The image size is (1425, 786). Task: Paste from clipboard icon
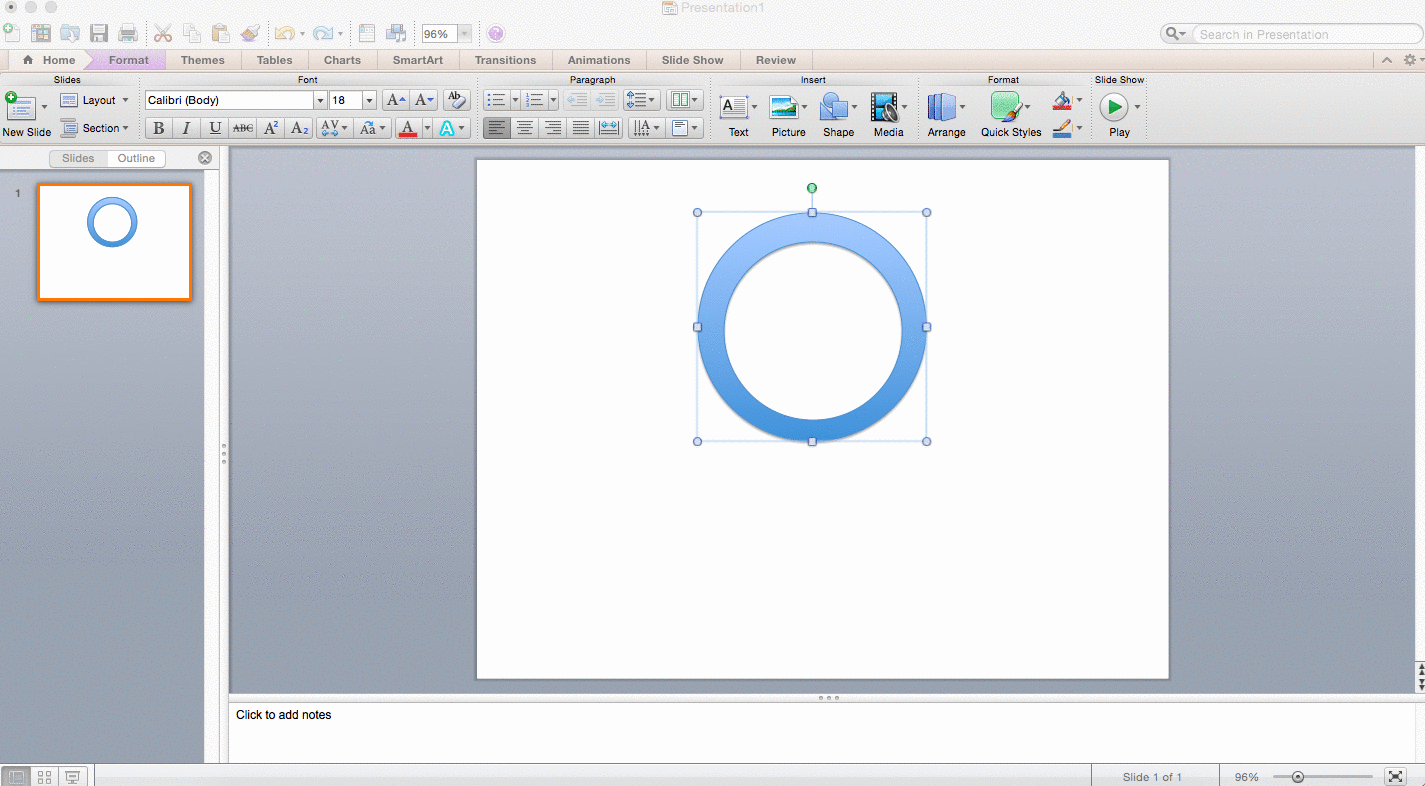point(221,33)
